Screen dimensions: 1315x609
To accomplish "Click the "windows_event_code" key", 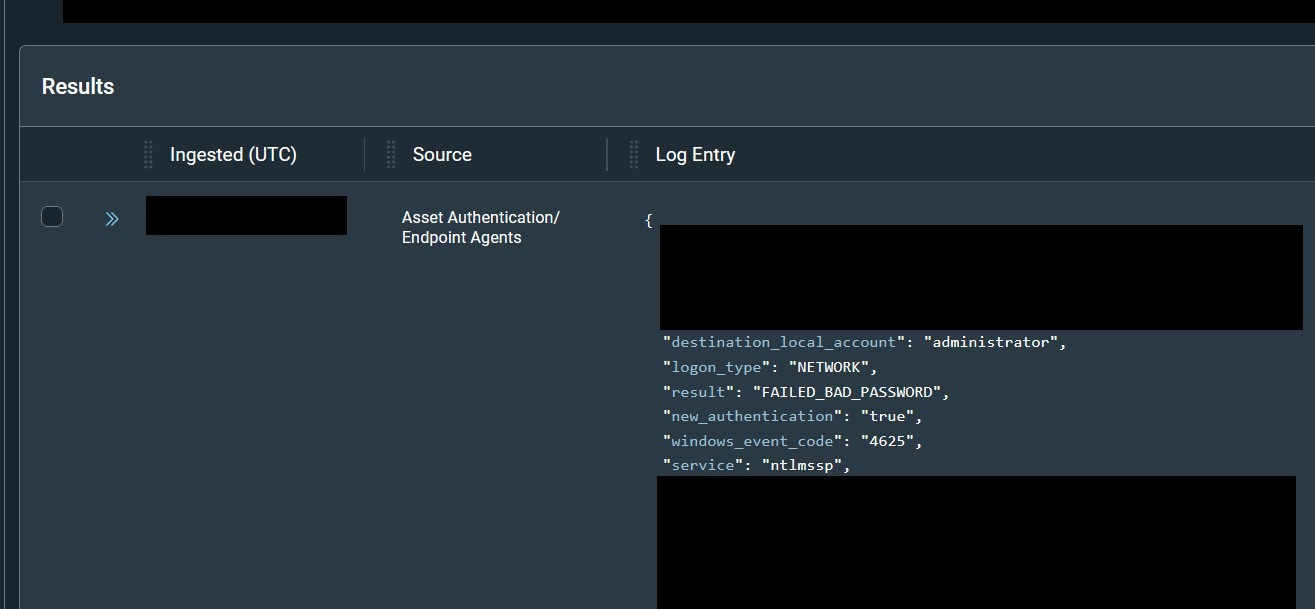I will [752, 441].
